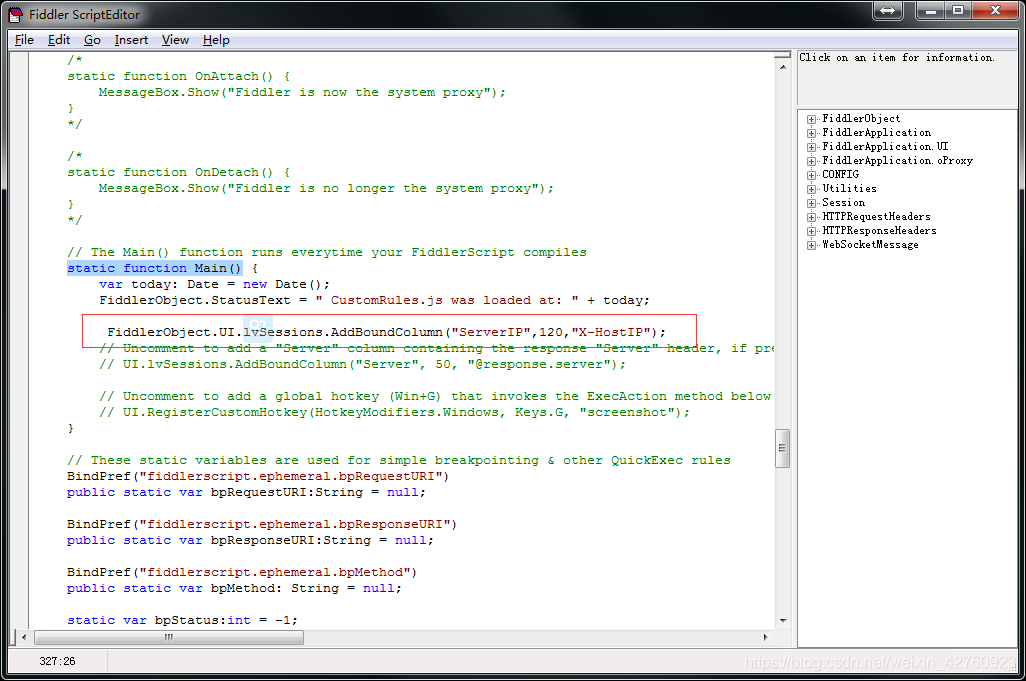The height and width of the screenshot is (681, 1026).
Task: Expand the FiddlerApplication node's plus box
Action: click(811, 133)
